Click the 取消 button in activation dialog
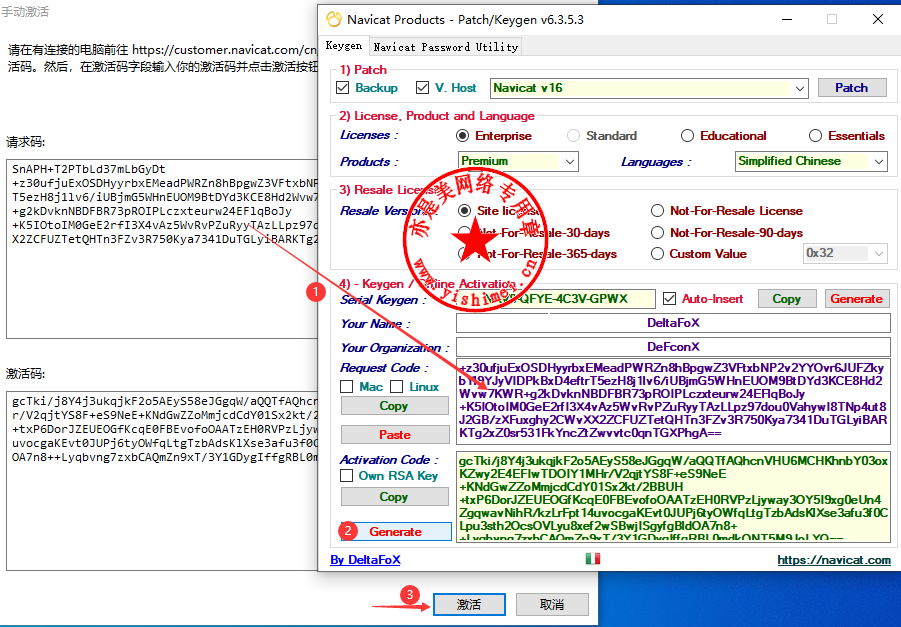Screen dimensions: 901x627 pos(552,605)
